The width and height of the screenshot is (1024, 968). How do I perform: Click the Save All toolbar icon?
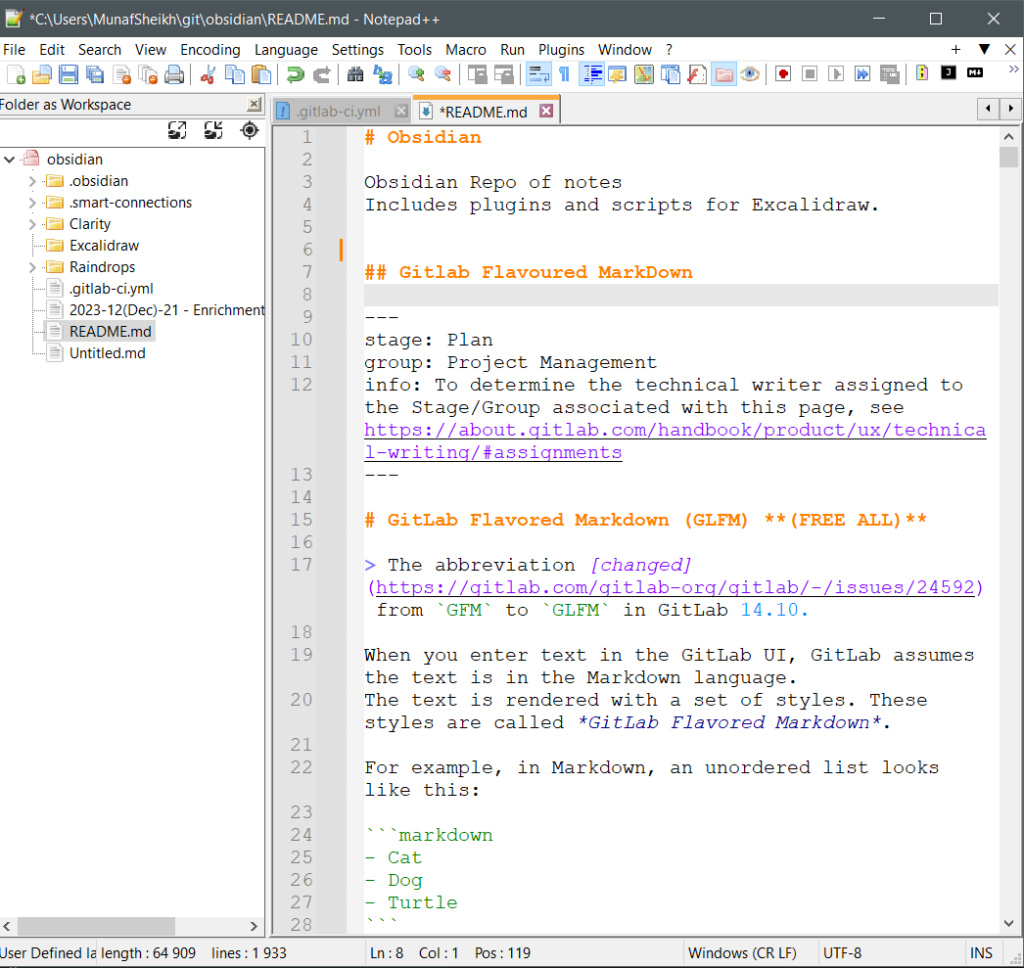click(x=95, y=75)
